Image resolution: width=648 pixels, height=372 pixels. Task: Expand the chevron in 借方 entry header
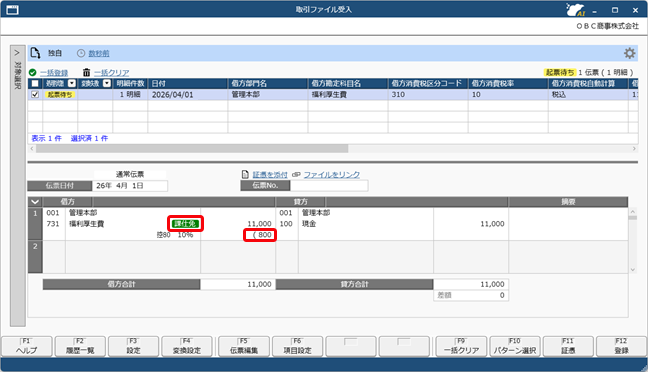tap(35, 202)
